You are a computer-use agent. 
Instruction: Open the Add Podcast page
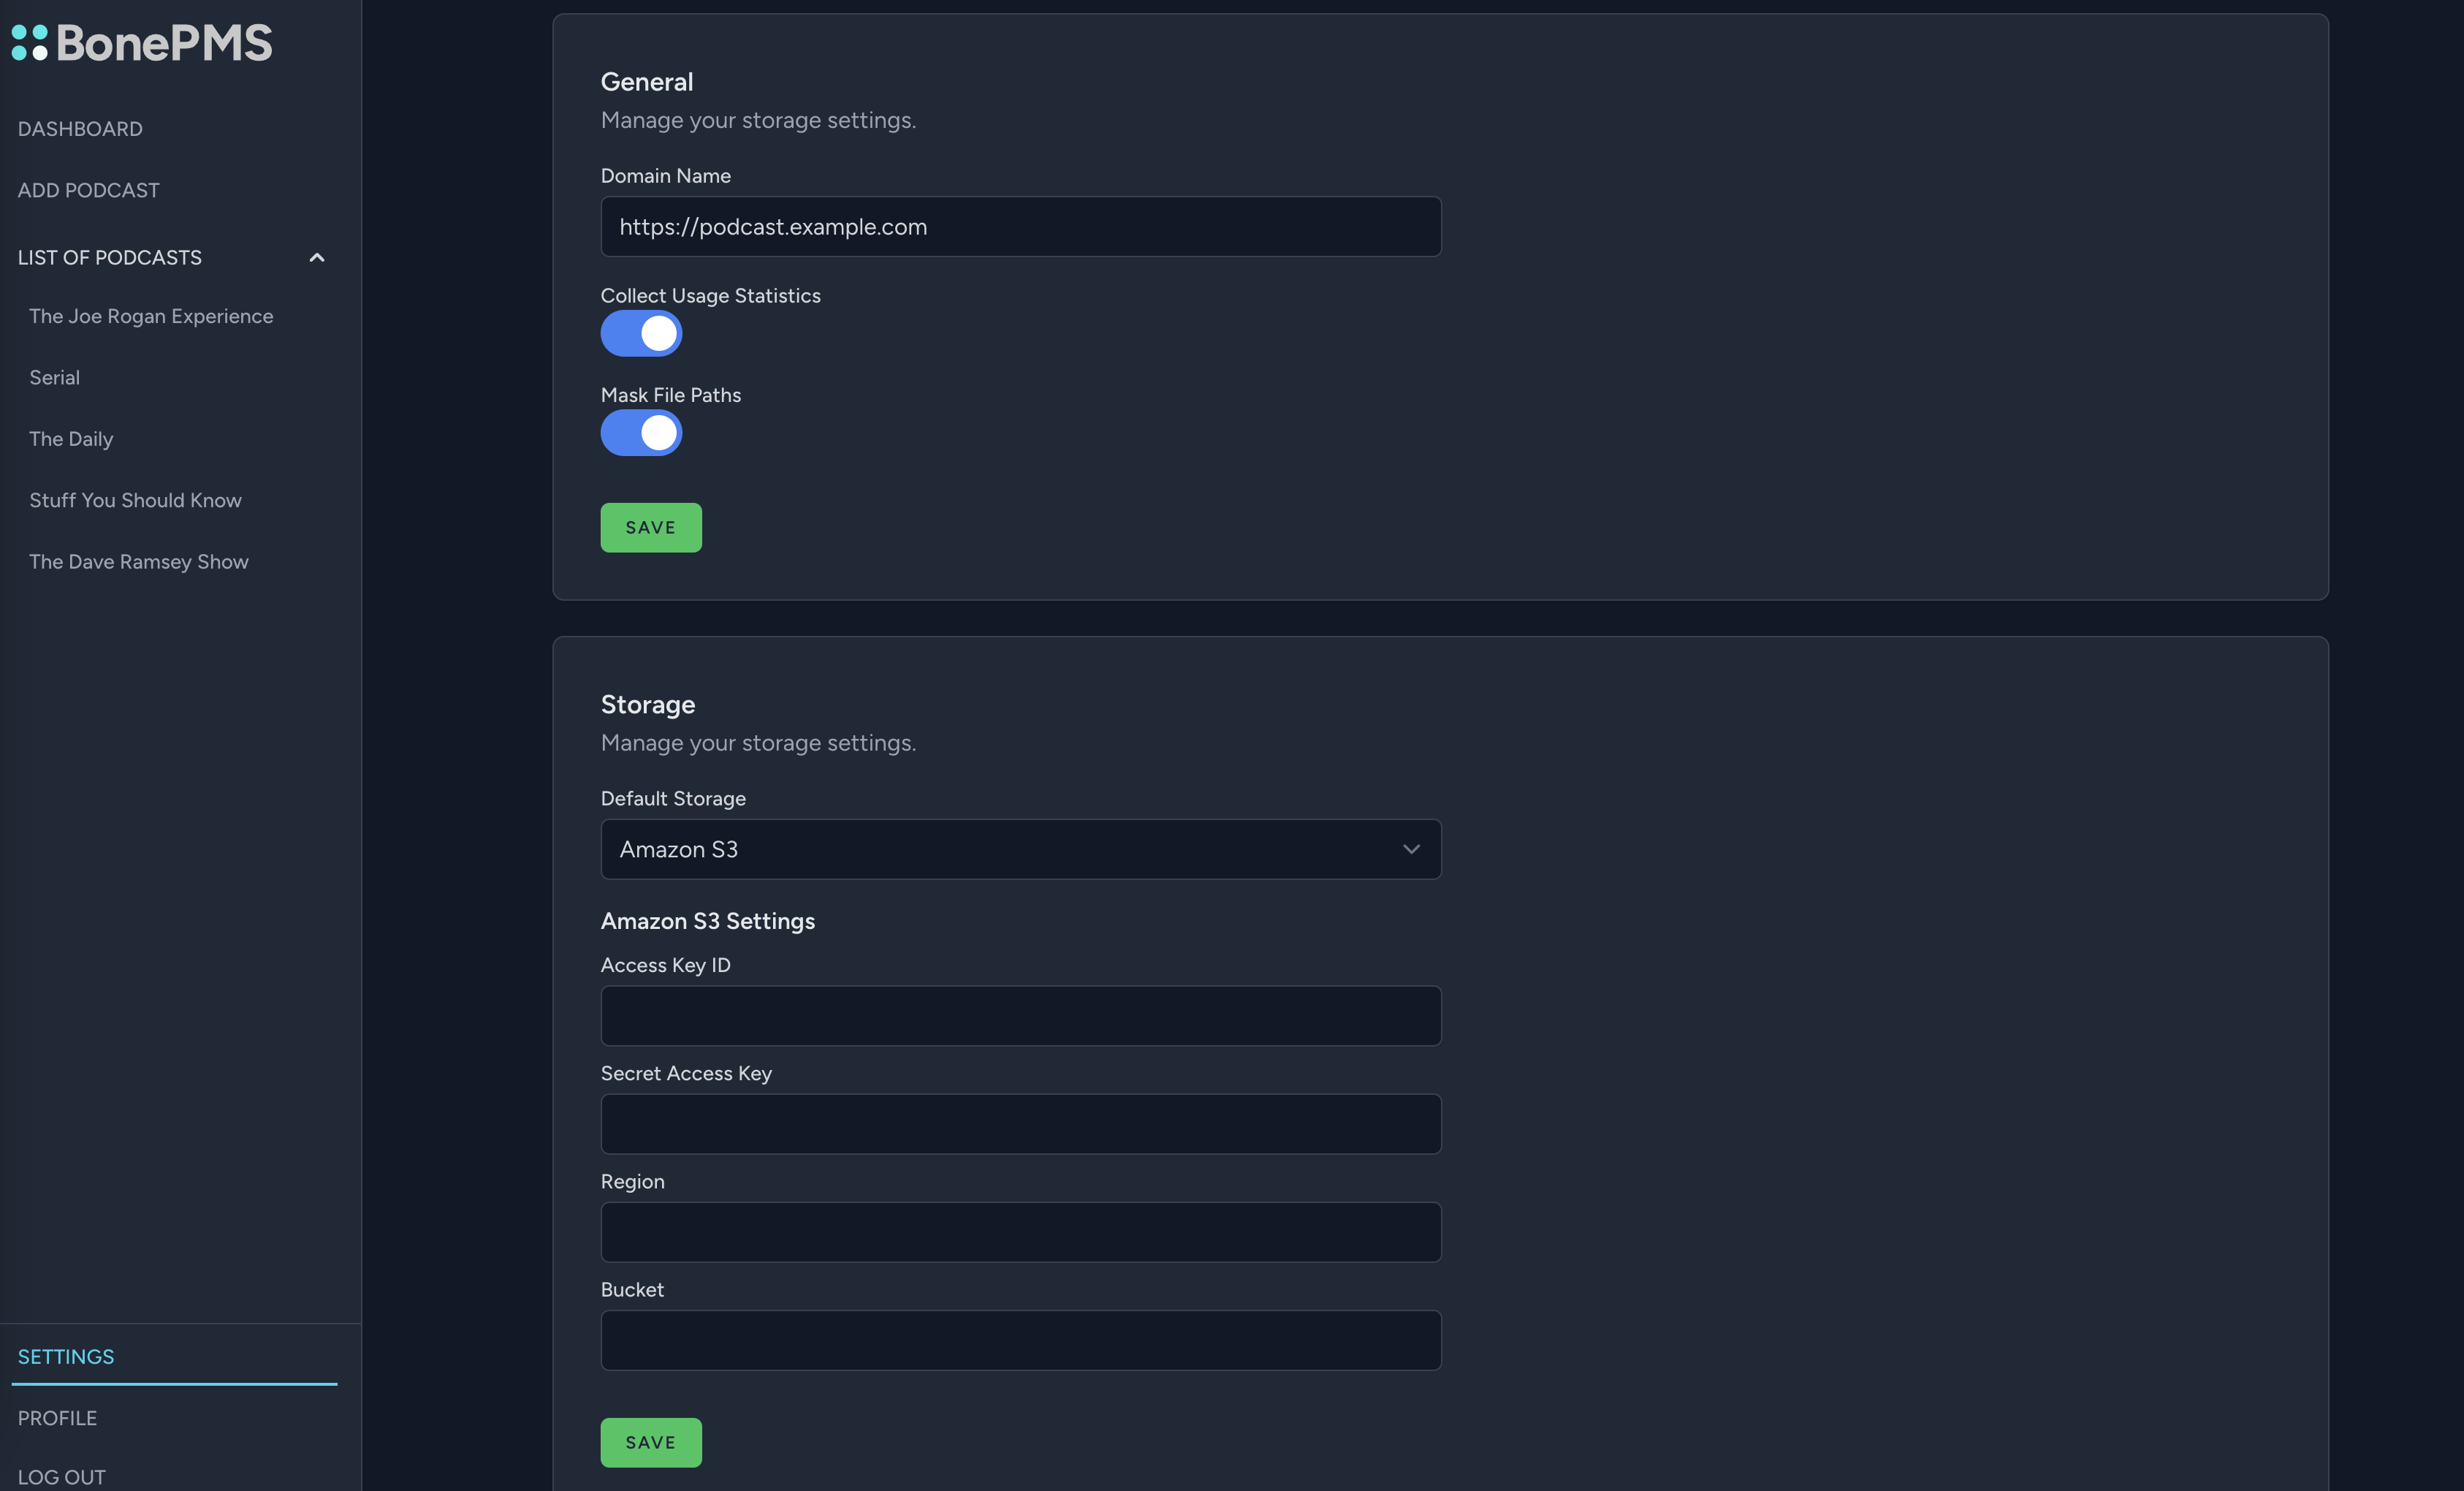click(x=88, y=190)
